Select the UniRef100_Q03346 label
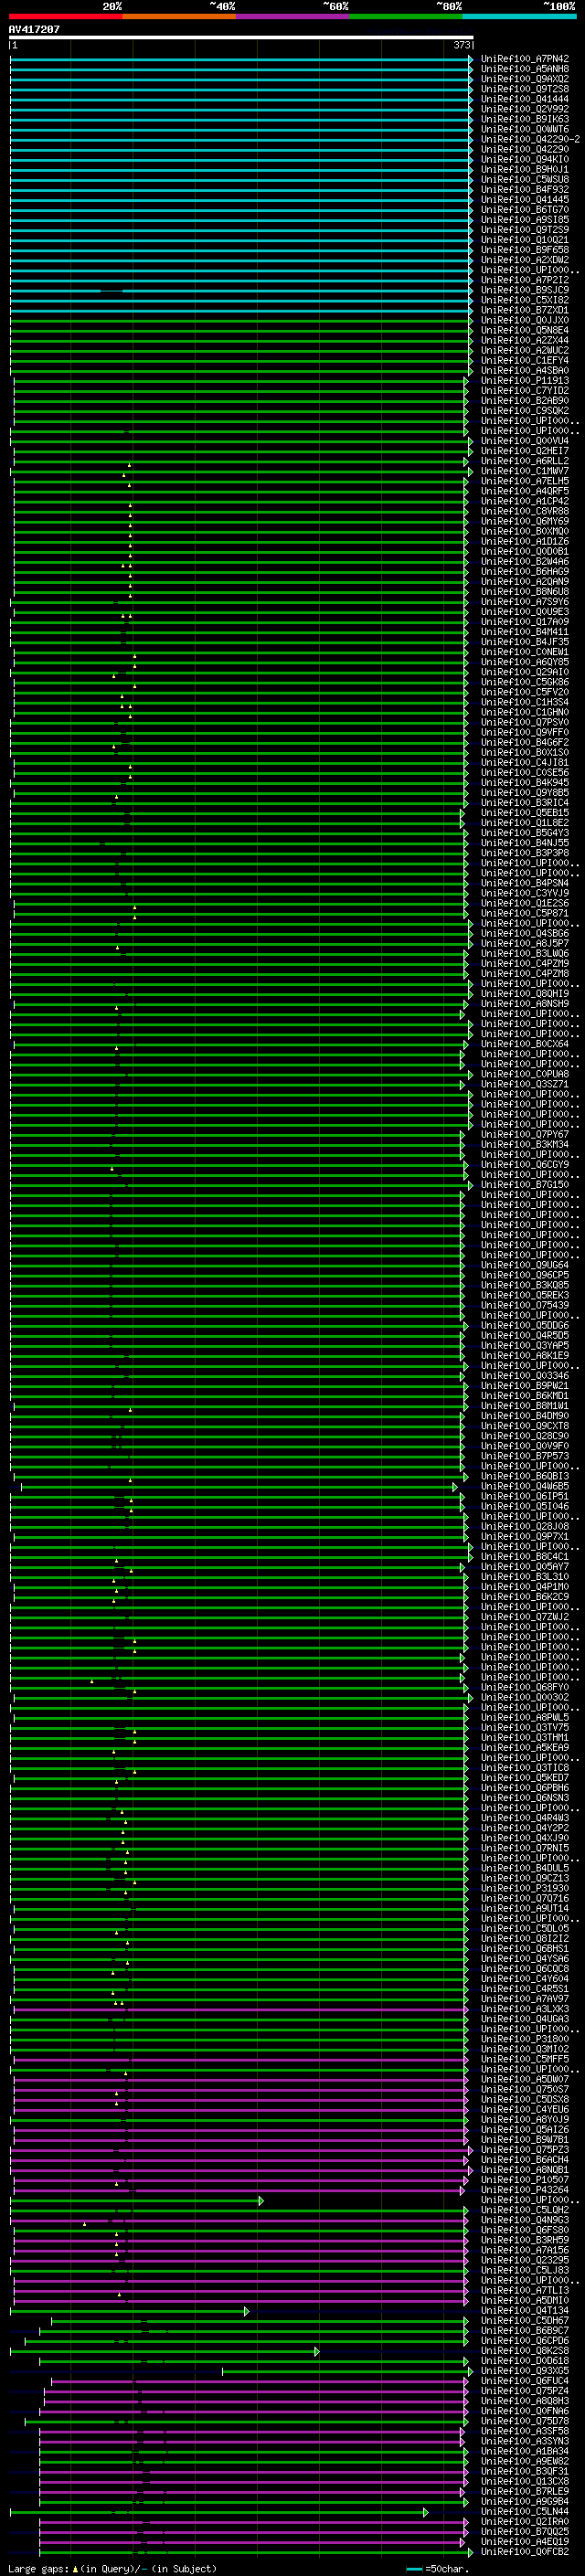 coord(524,1376)
